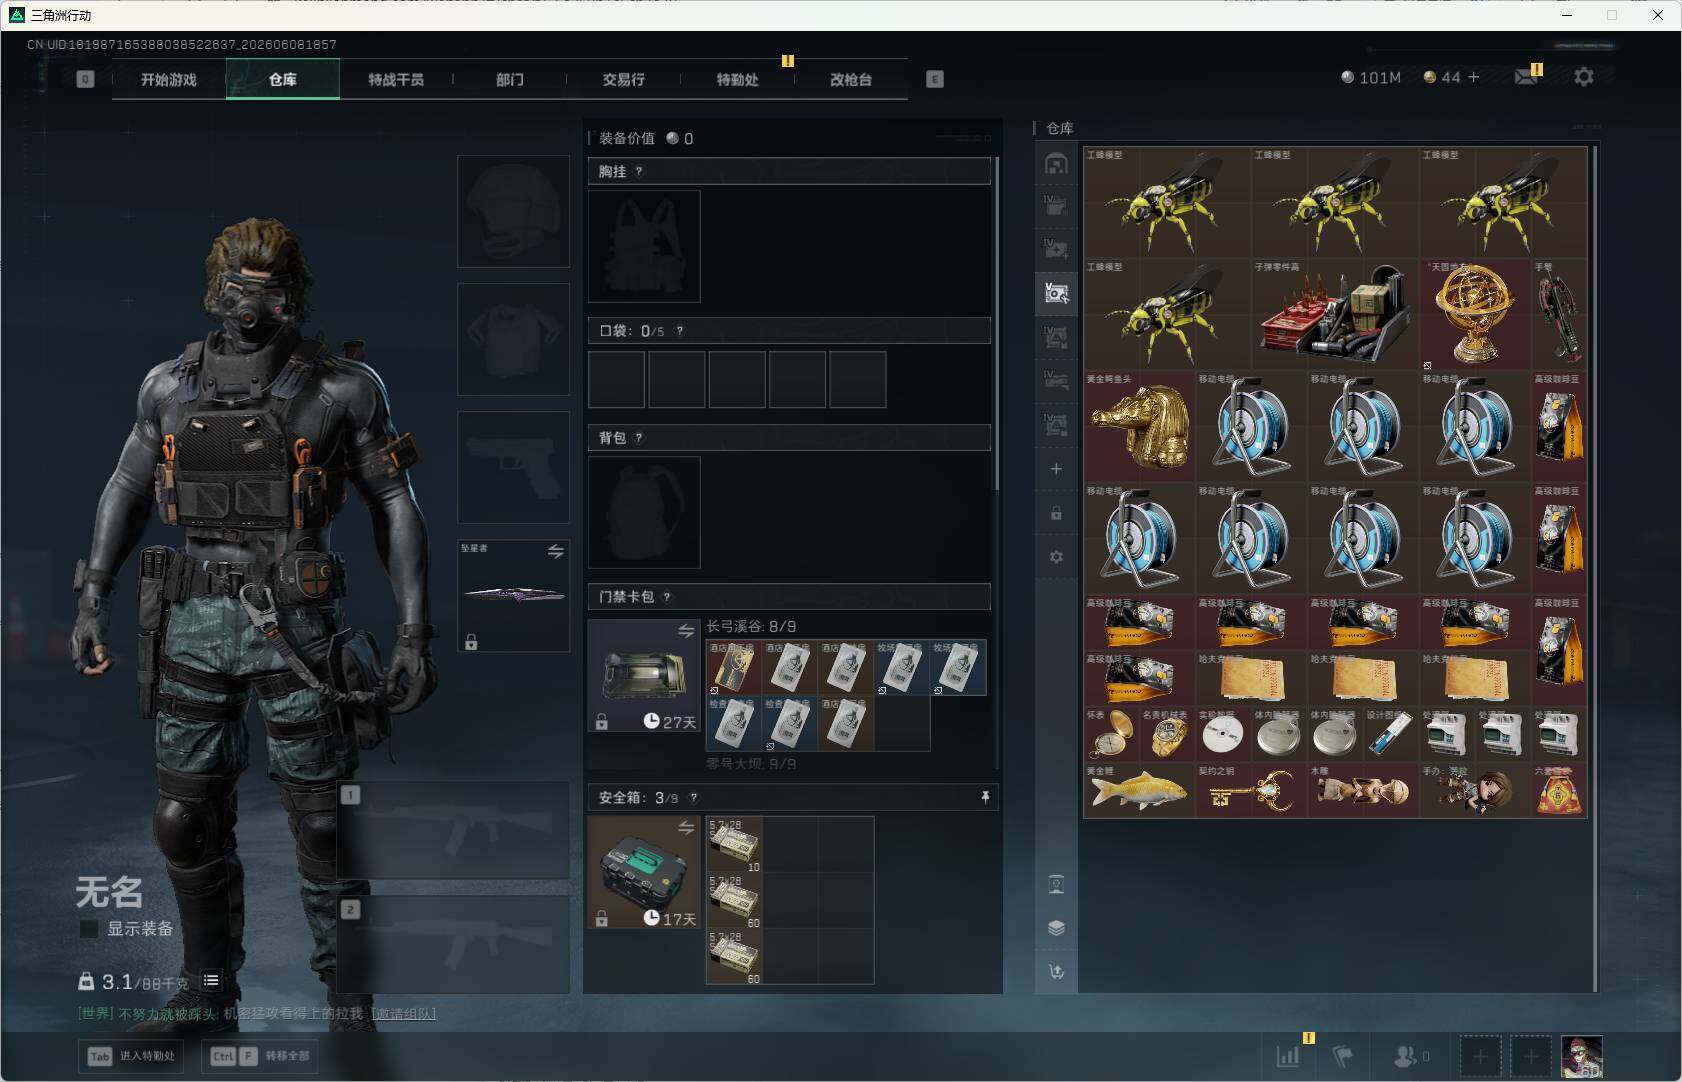The image size is (1682, 1082).
Task: Select the golden armillary sphere item
Action: (x=1475, y=315)
